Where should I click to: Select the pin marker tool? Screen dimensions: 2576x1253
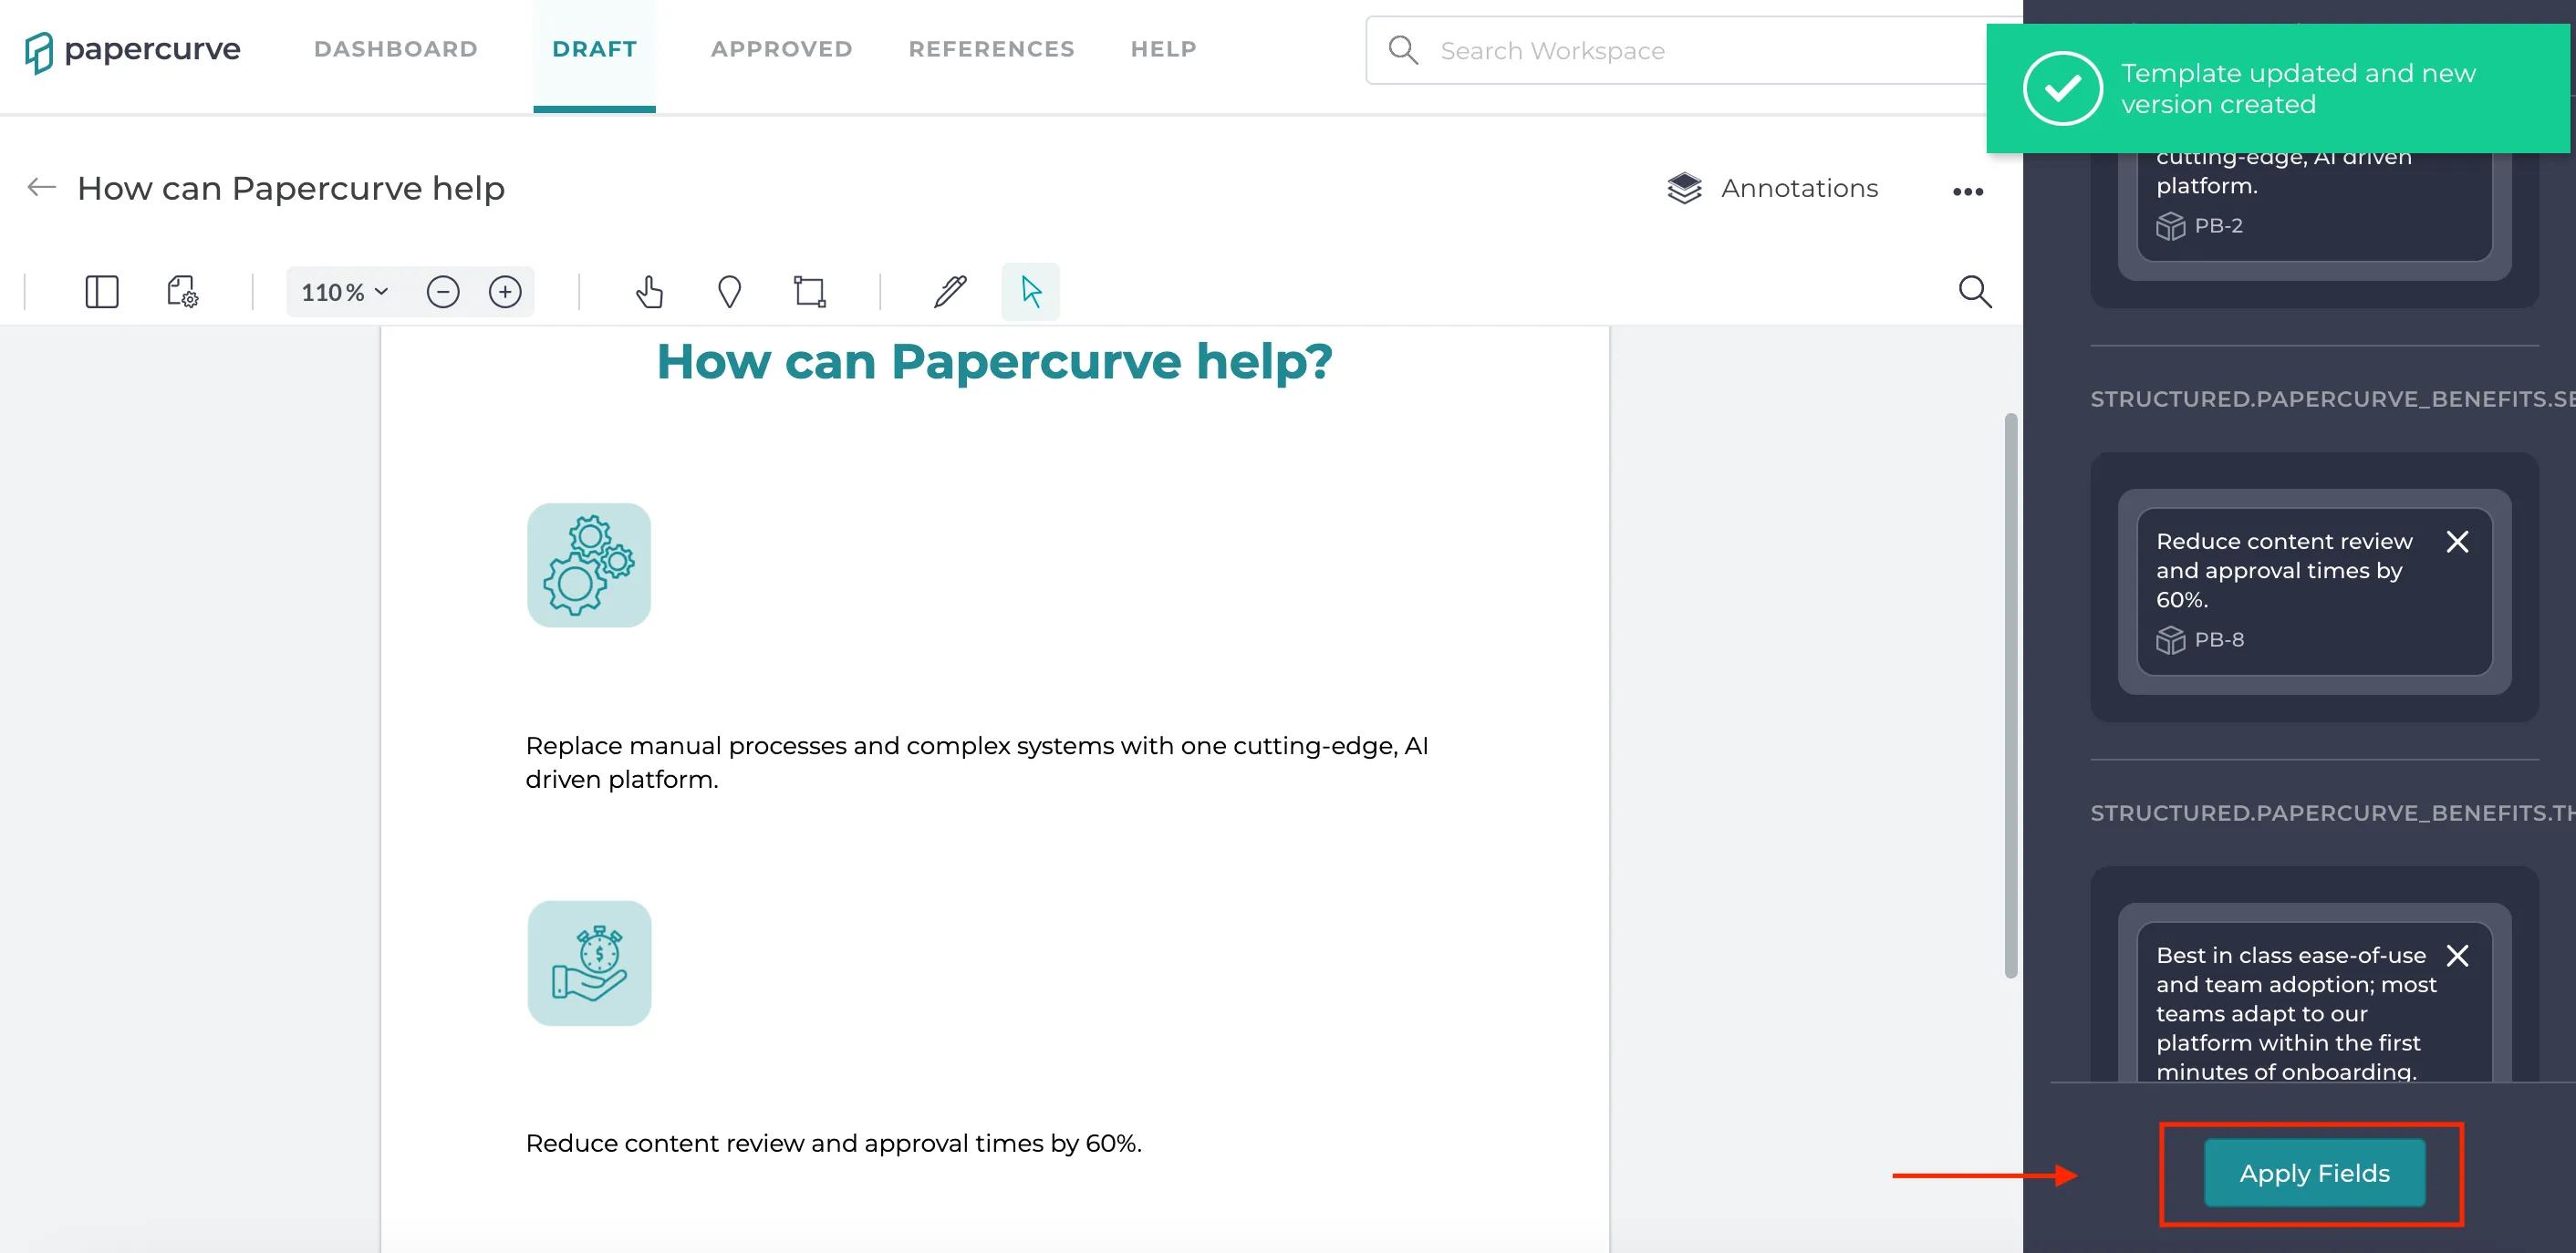(730, 292)
